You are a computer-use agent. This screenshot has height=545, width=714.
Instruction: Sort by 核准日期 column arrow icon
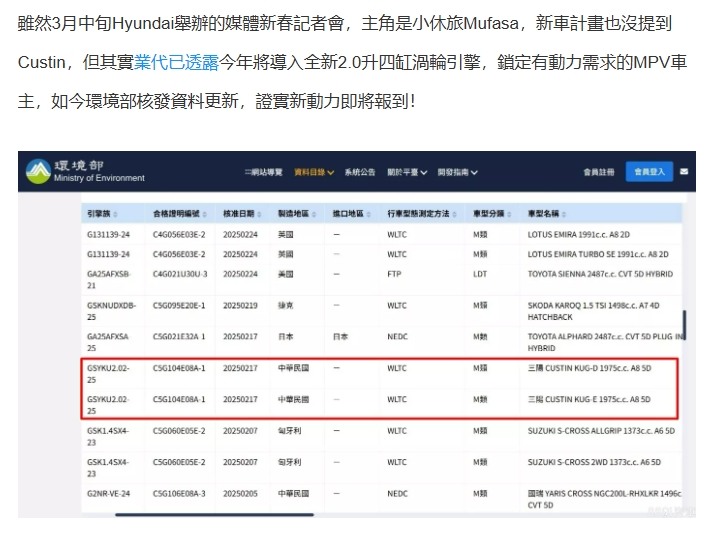click(x=259, y=214)
